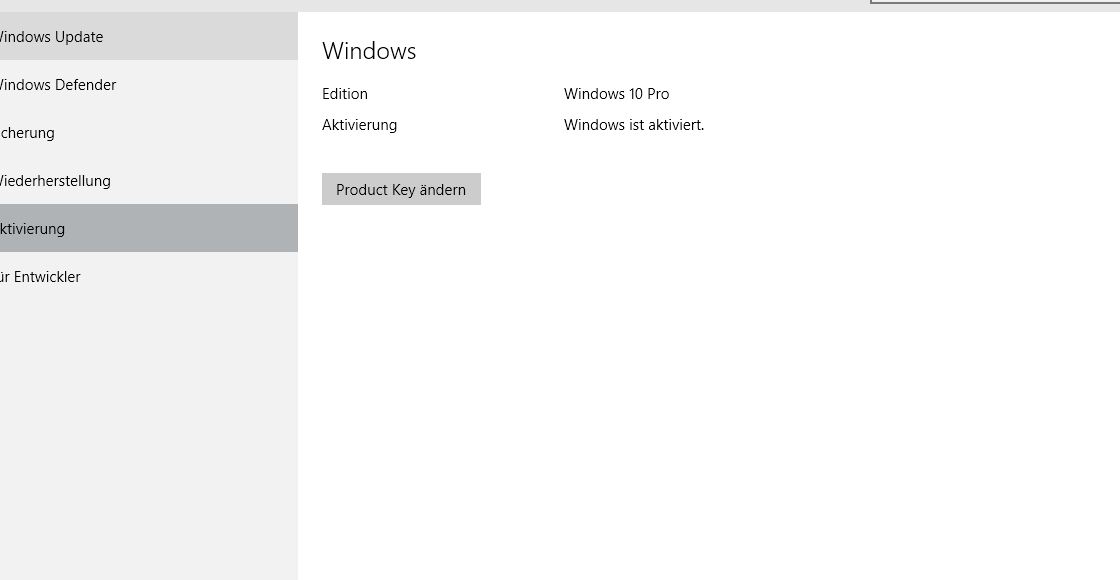Open the Für Entwickler section
1120x580 pixels.
pyautogui.click(x=149, y=276)
